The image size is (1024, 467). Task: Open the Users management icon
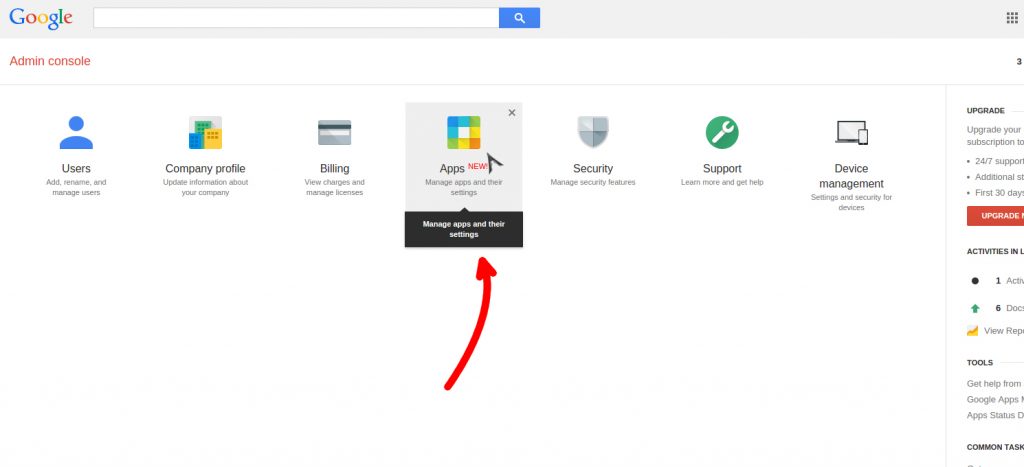click(x=76, y=132)
